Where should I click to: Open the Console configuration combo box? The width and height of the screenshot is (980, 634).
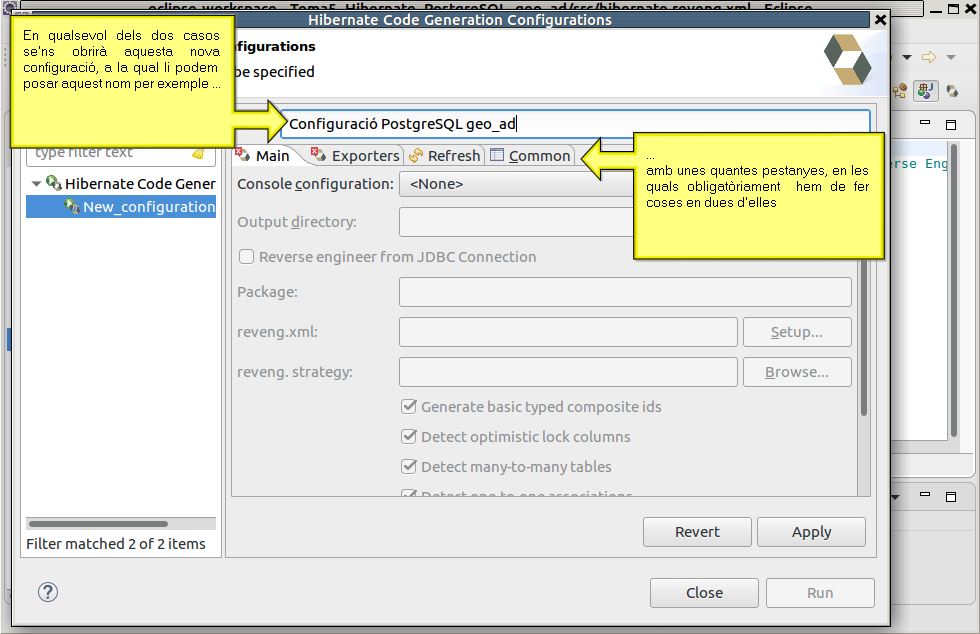pos(516,184)
